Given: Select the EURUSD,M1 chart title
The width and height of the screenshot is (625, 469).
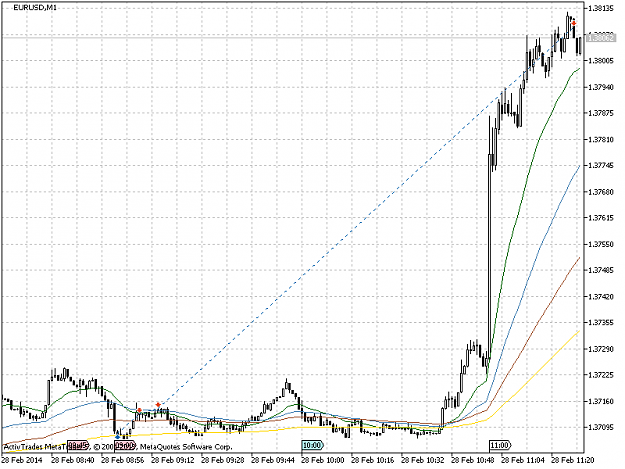Looking at the screenshot, I should 35,7.
